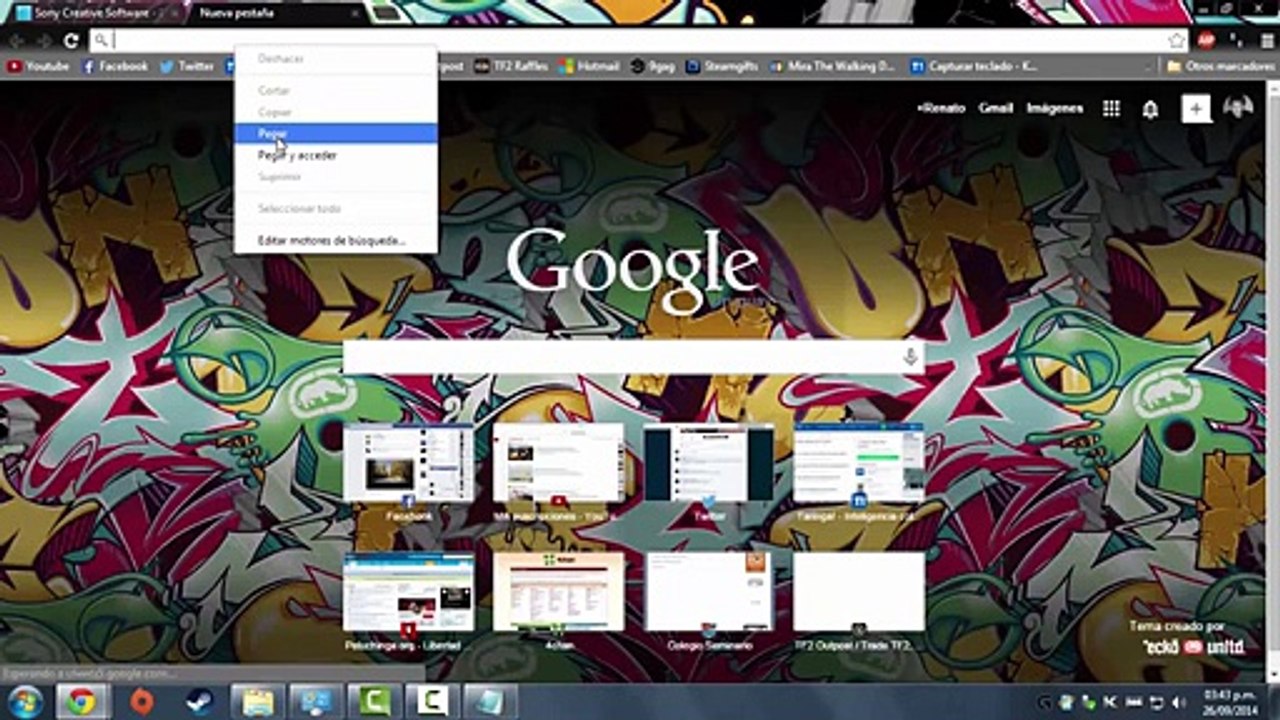Screen dimensions: 1280x720
Task: Open the 9gag bookmark
Action: [652, 66]
